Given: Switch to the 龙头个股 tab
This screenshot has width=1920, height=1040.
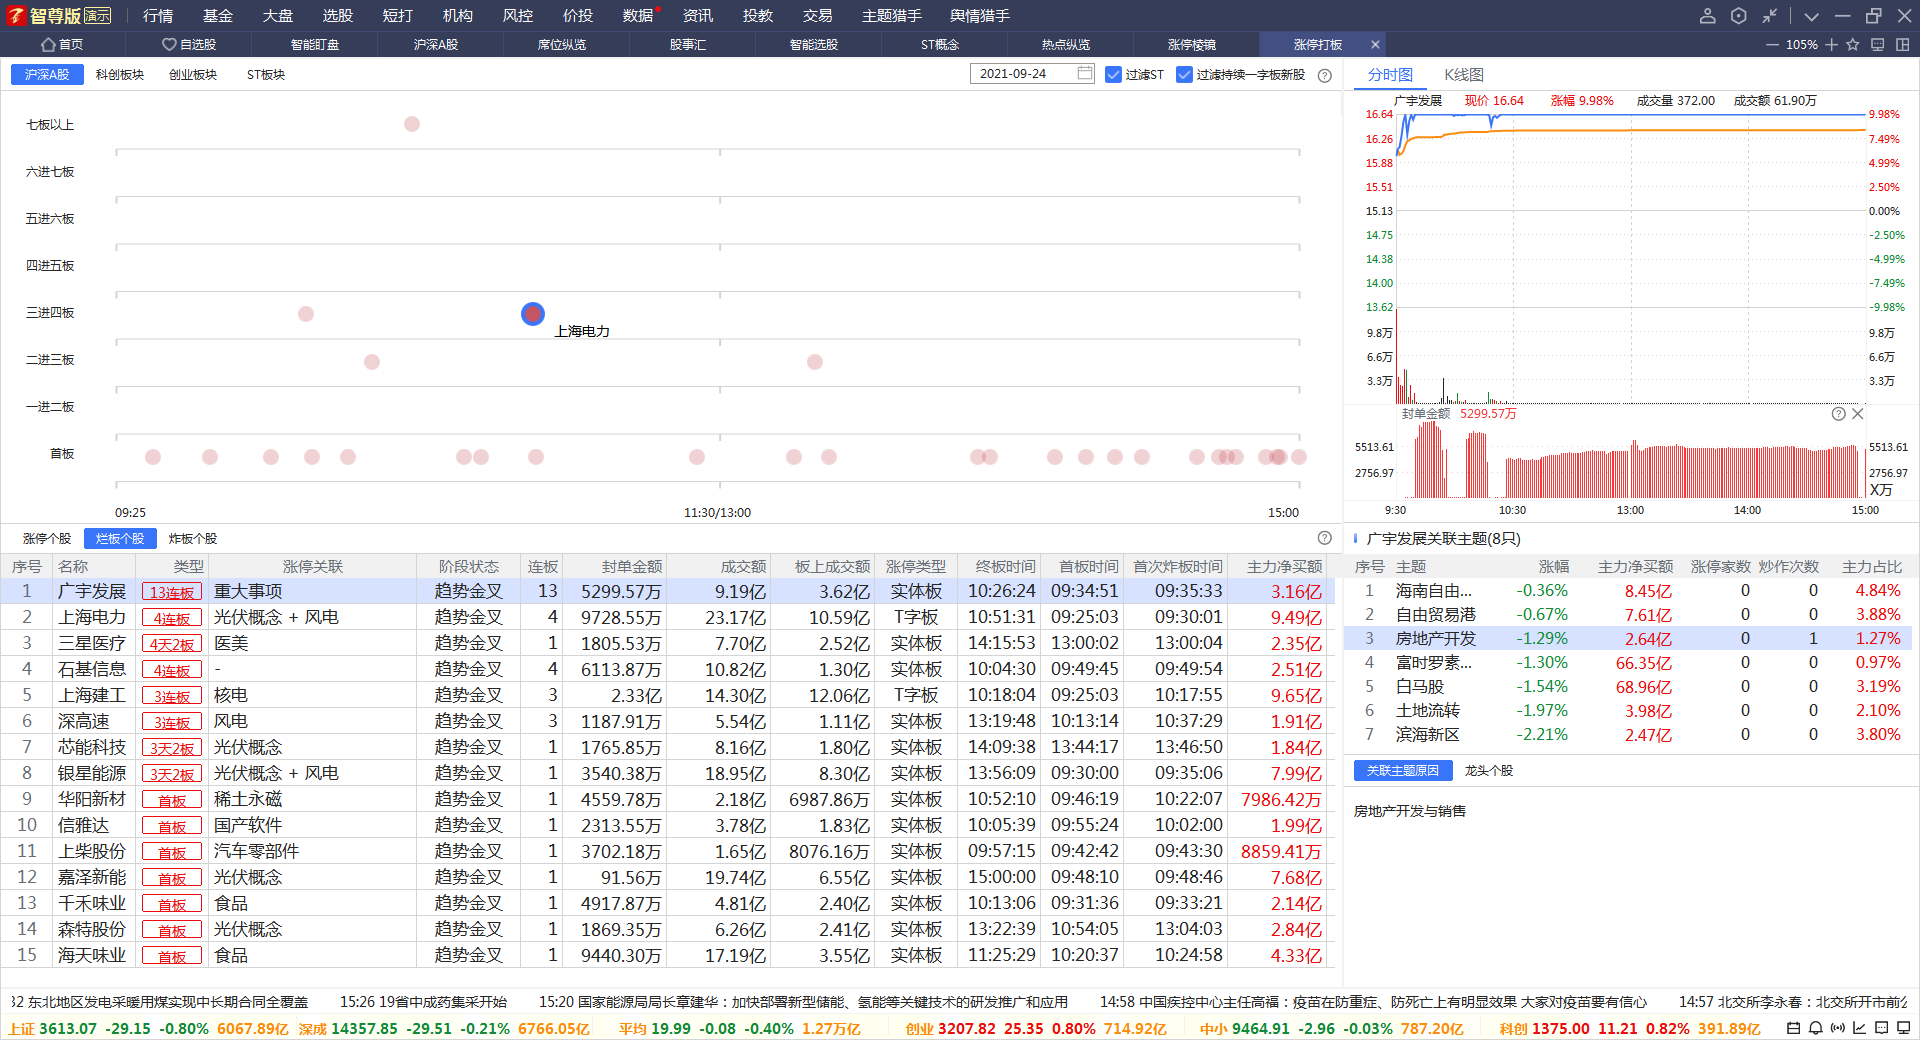Looking at the screenshot, I should click(1489, 771).
